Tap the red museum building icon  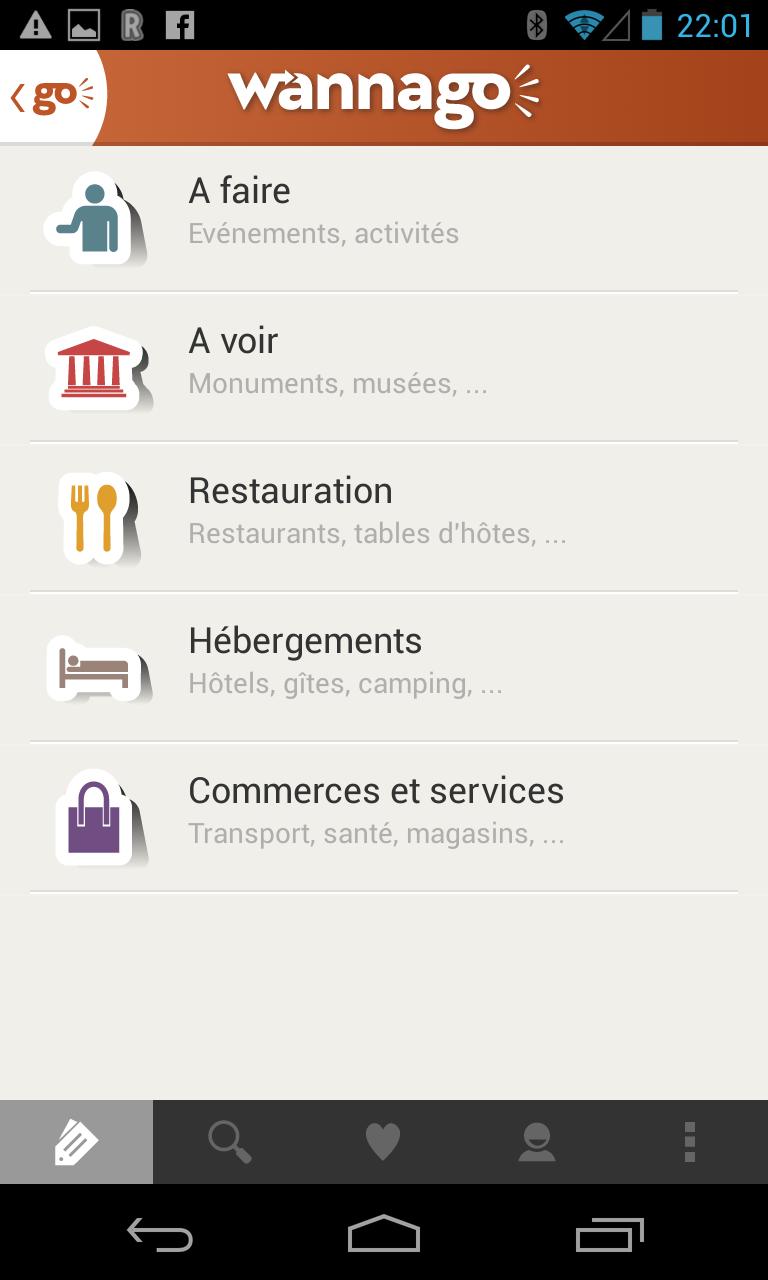94,368
